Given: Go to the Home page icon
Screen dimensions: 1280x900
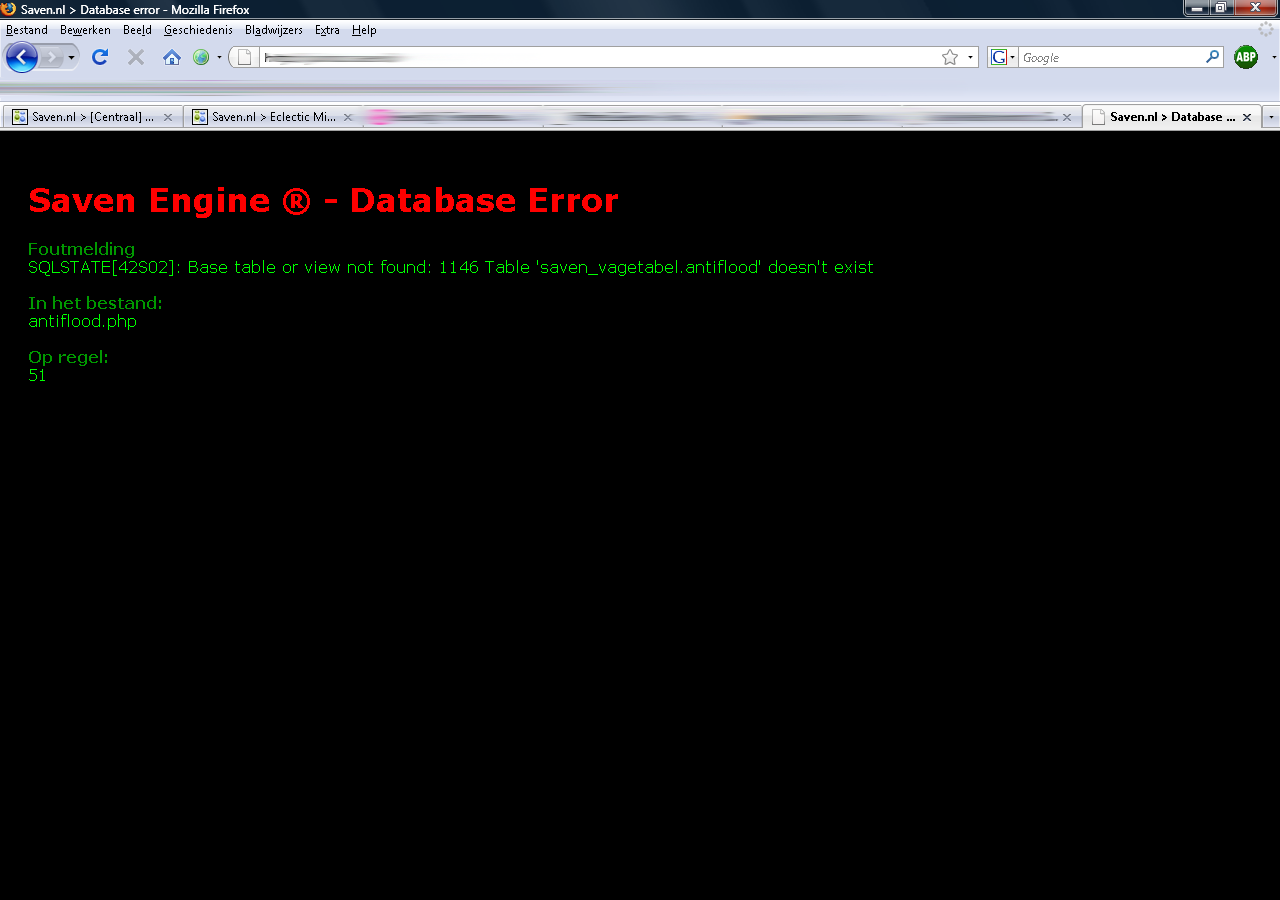Looking at the screenshot, I should click(172, 57).
